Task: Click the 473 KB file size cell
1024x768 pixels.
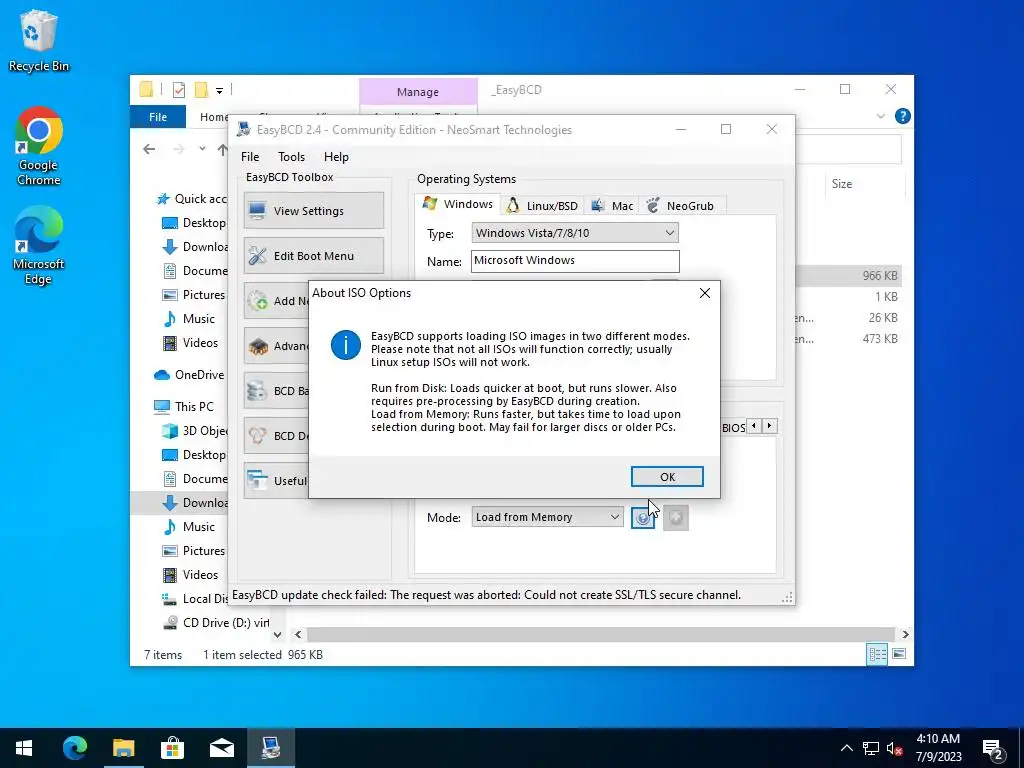Action: pyautogui.click(x=880, y=338)
